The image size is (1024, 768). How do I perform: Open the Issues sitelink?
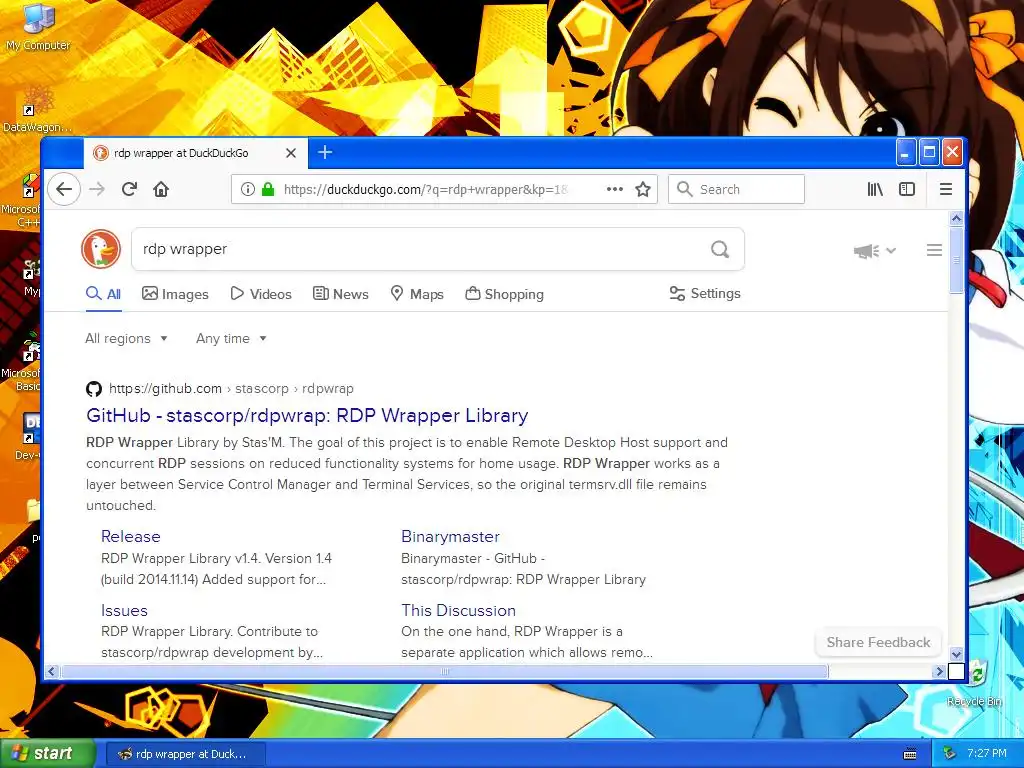pos(124,611)
